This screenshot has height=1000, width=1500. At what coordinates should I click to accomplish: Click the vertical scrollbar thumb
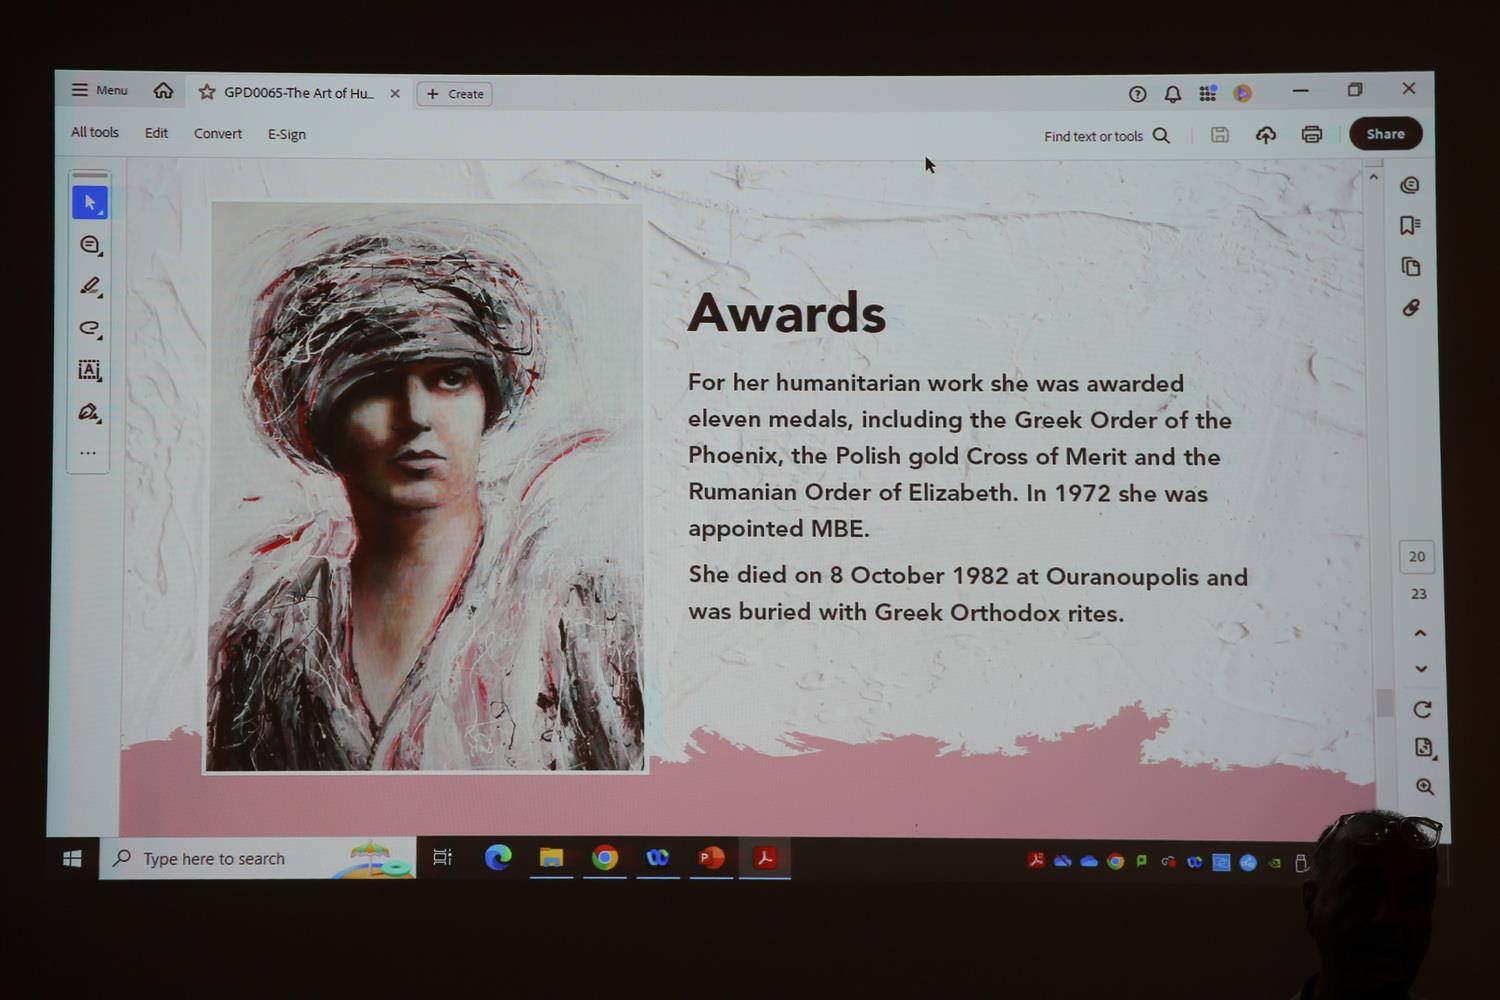pyautogui.click(x=1384, y=703)
